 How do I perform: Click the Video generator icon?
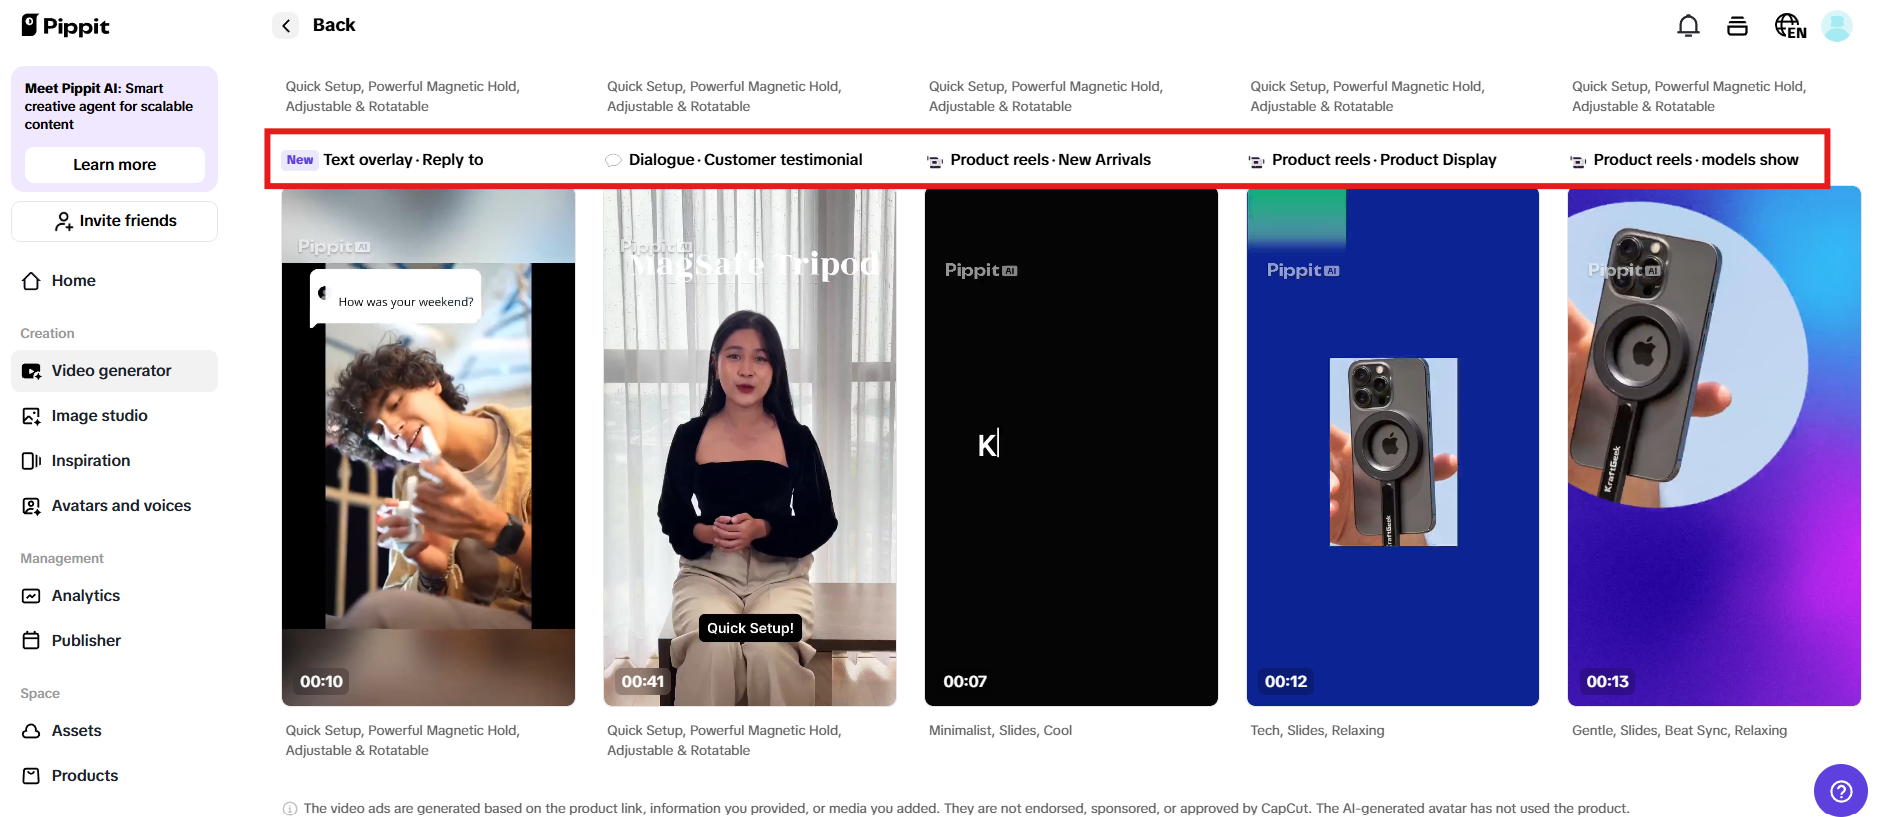click(31, 371)
